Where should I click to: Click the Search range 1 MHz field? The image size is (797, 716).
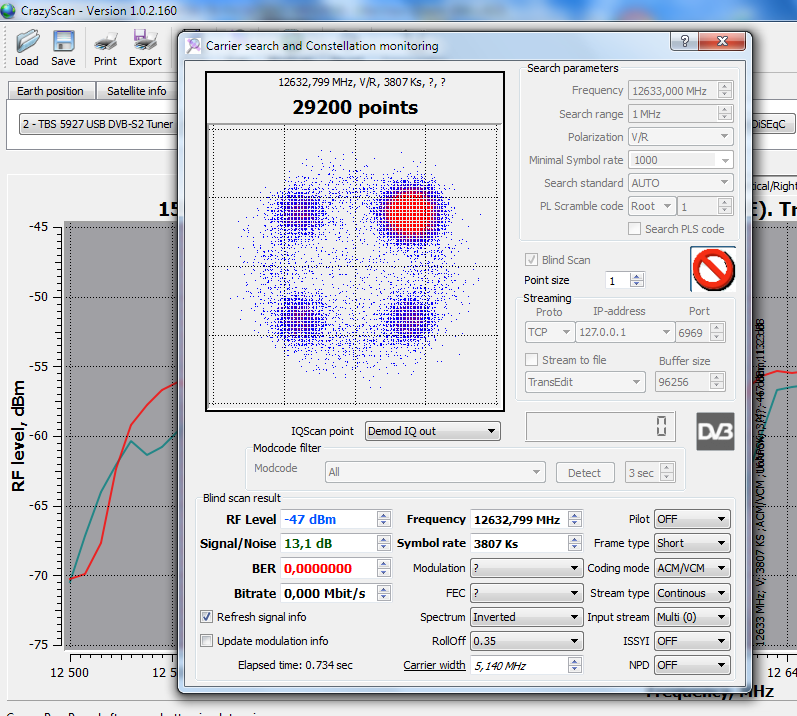tap(681, 114)
